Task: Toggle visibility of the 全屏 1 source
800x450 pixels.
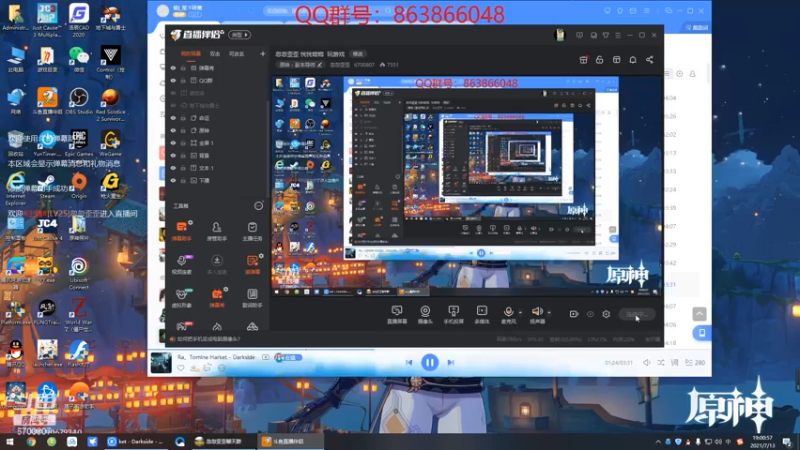Action: 173,143
